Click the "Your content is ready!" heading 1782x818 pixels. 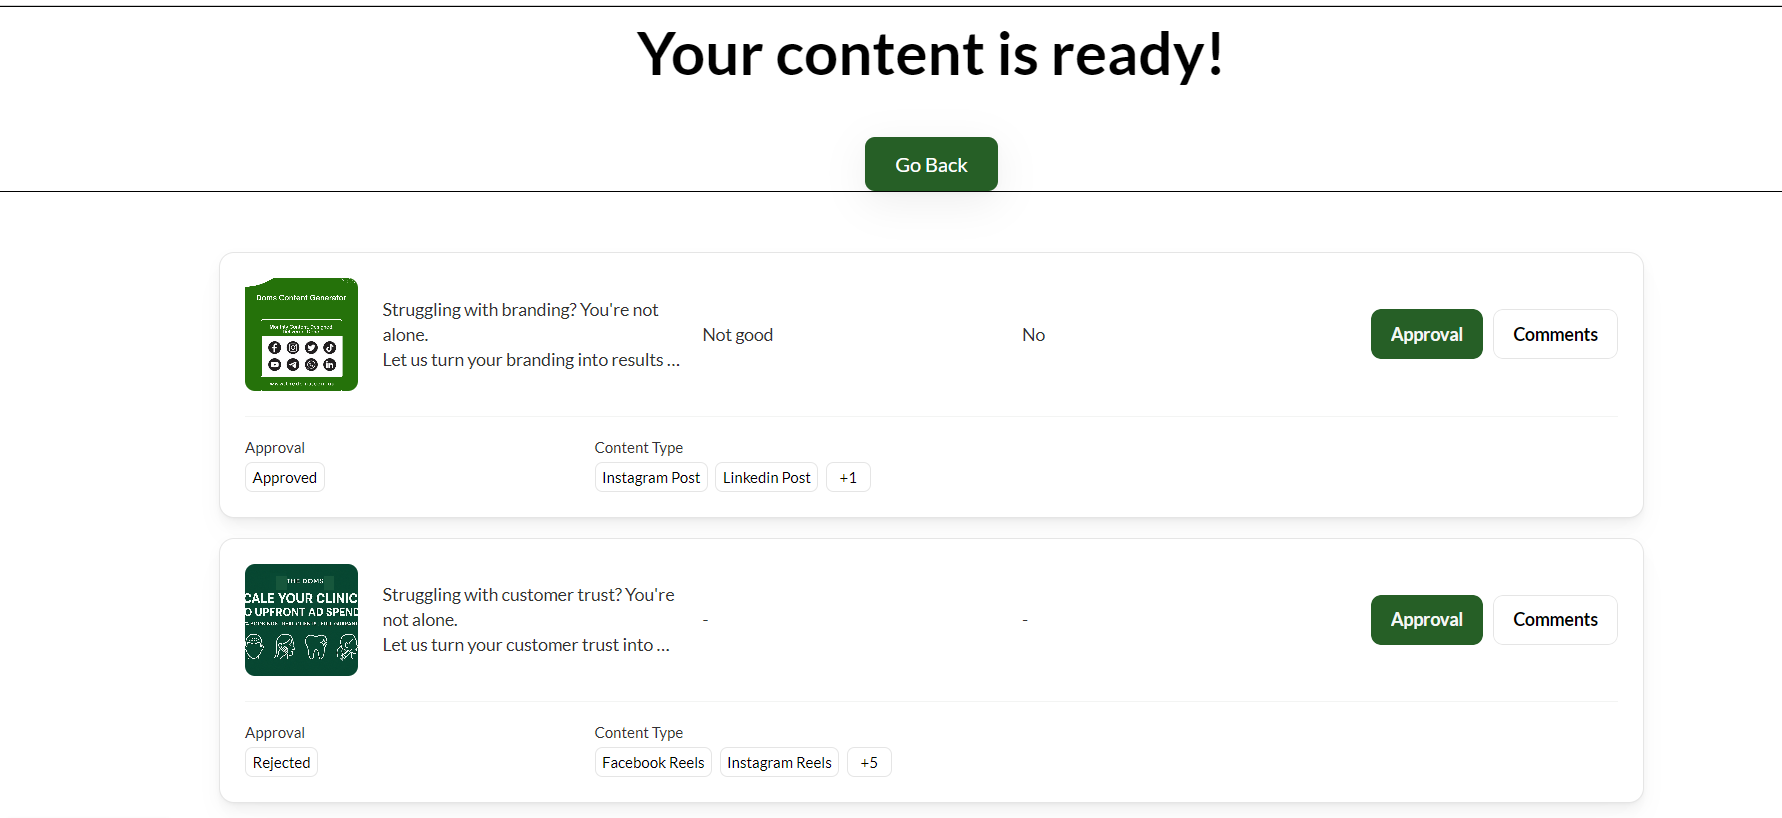pos(930,54)
